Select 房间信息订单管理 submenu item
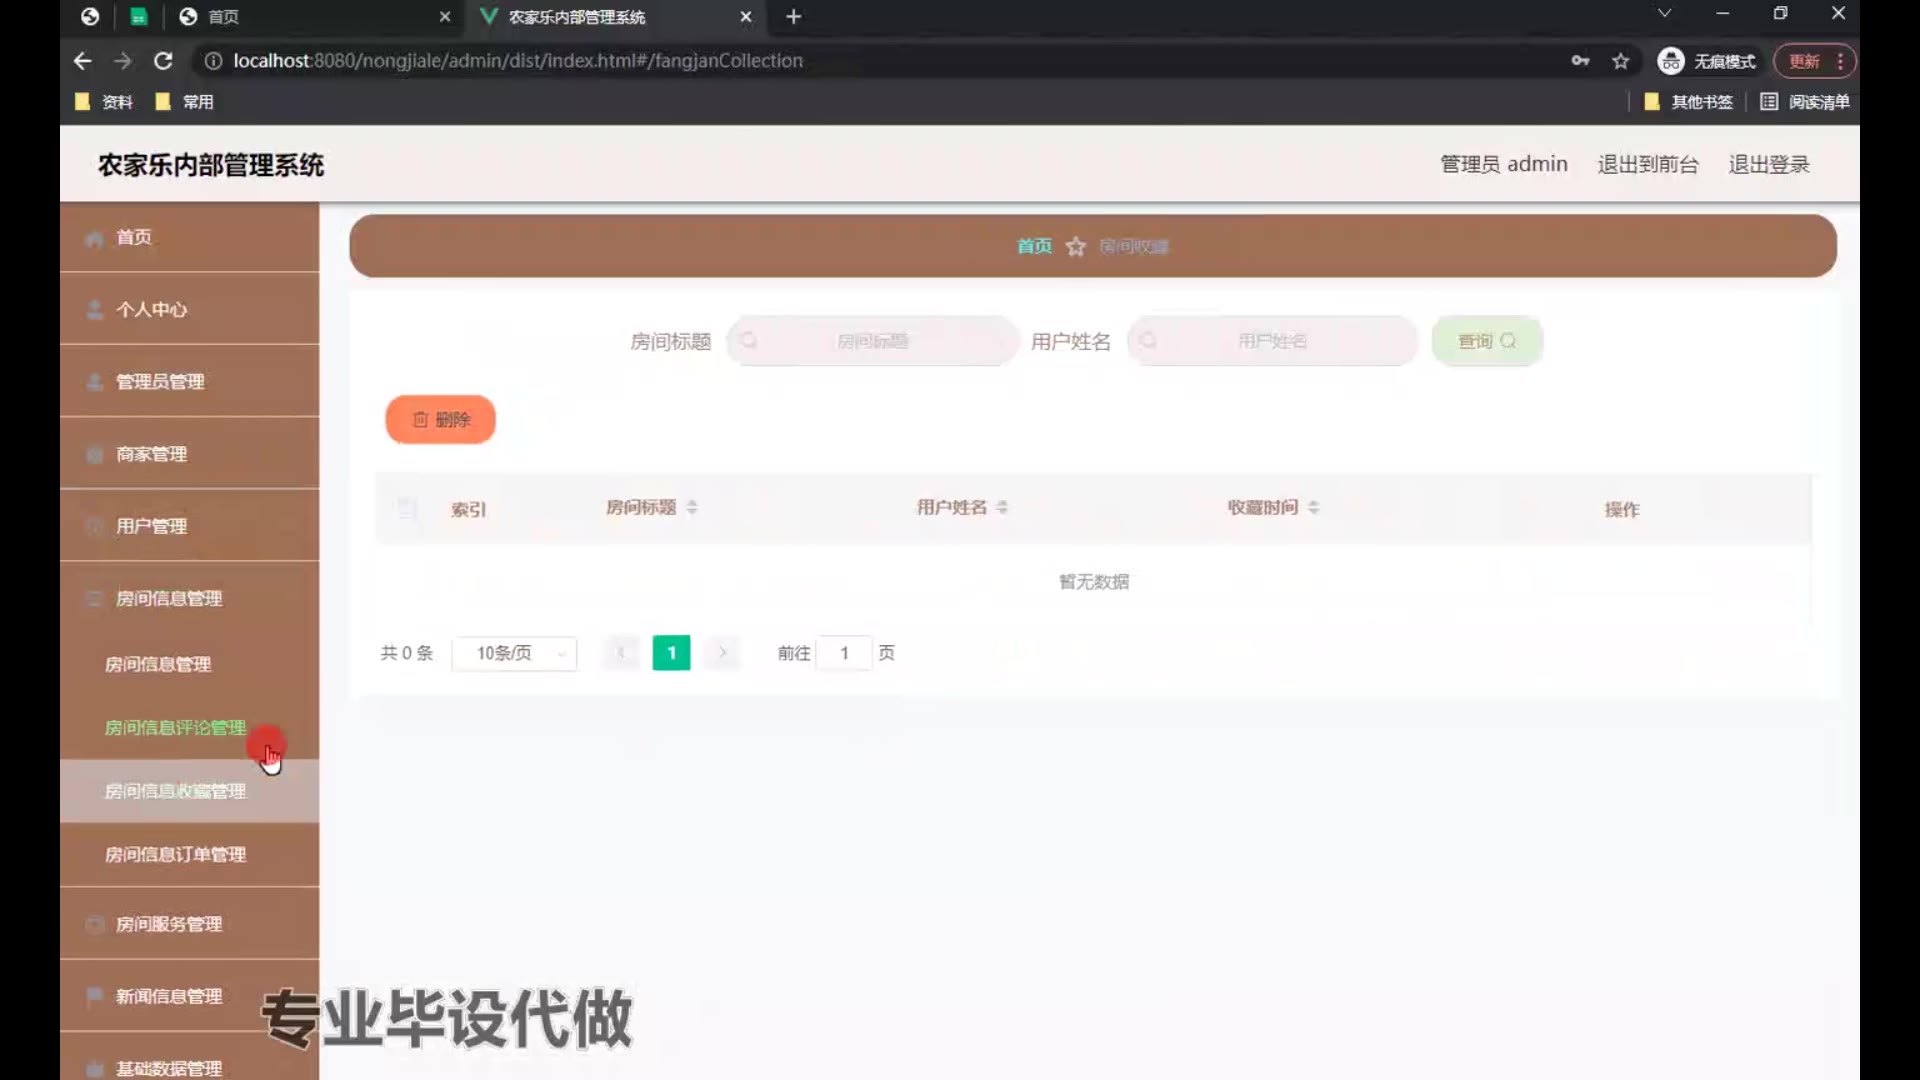This screenshot has height=1080, width=1920. tap(175, 855)
